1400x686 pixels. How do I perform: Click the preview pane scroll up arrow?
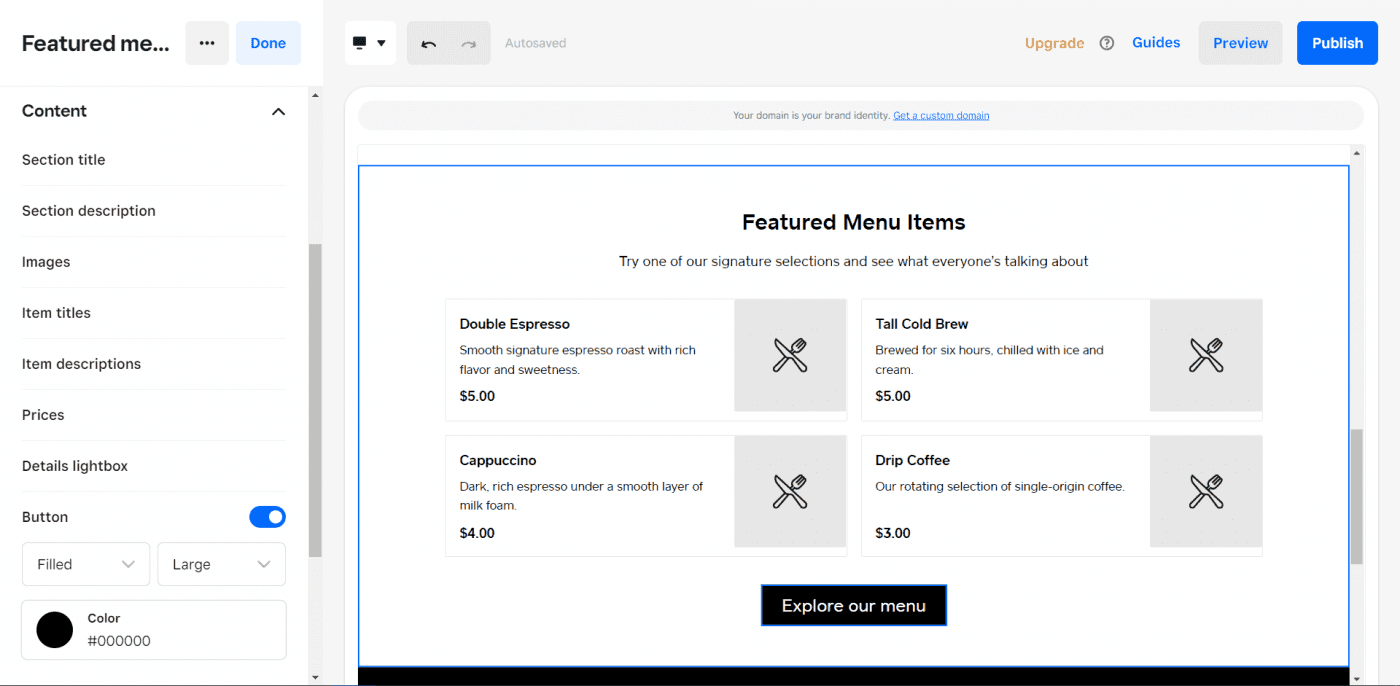1357,153
